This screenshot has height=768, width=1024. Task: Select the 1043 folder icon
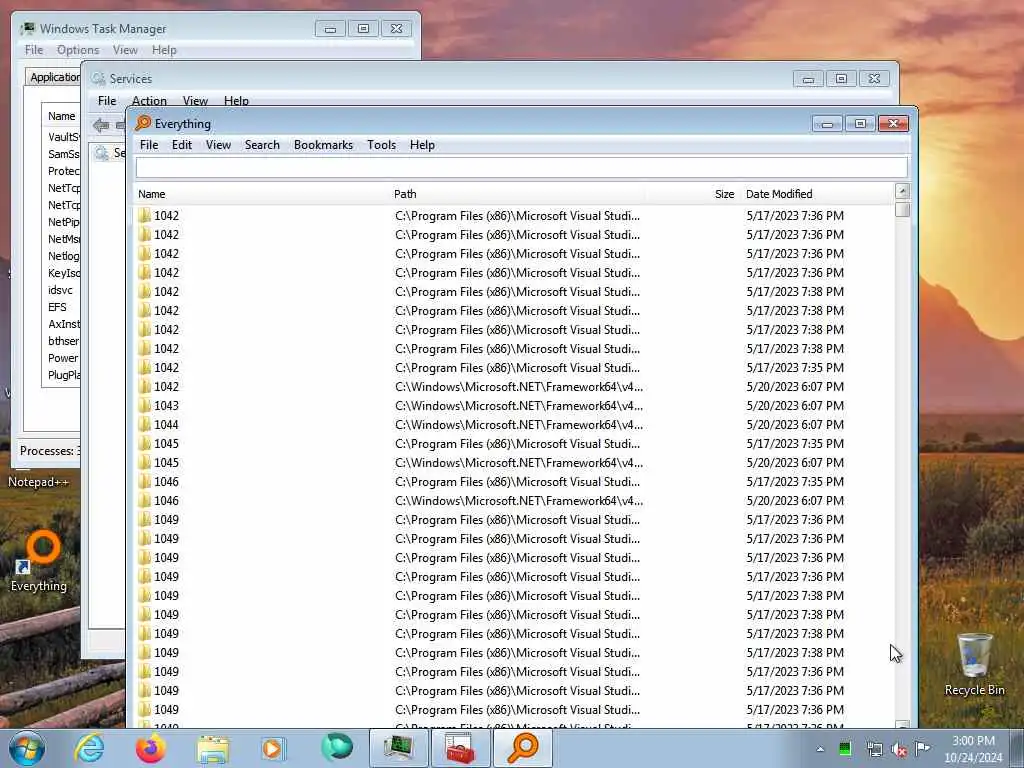[144, 406]
